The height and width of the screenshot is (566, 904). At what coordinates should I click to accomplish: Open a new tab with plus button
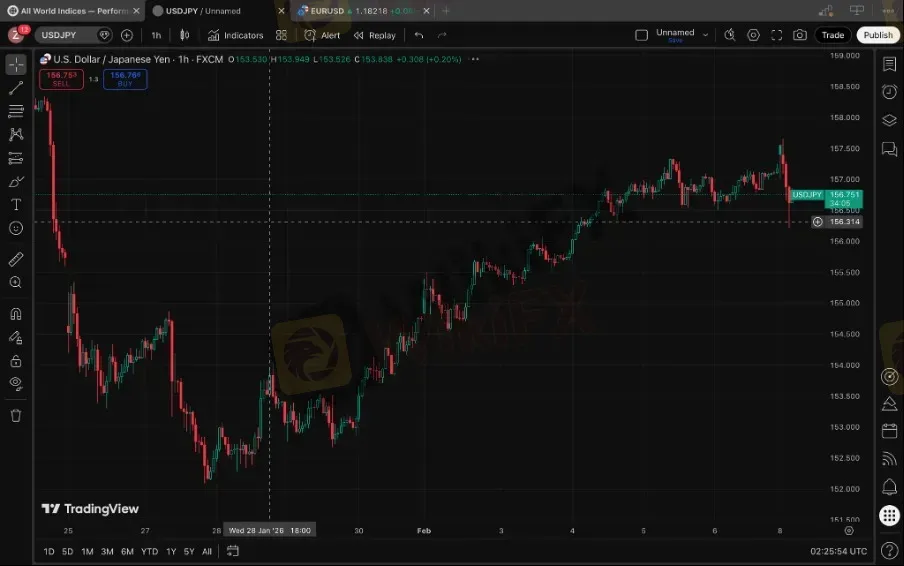(x=446, y=10)
